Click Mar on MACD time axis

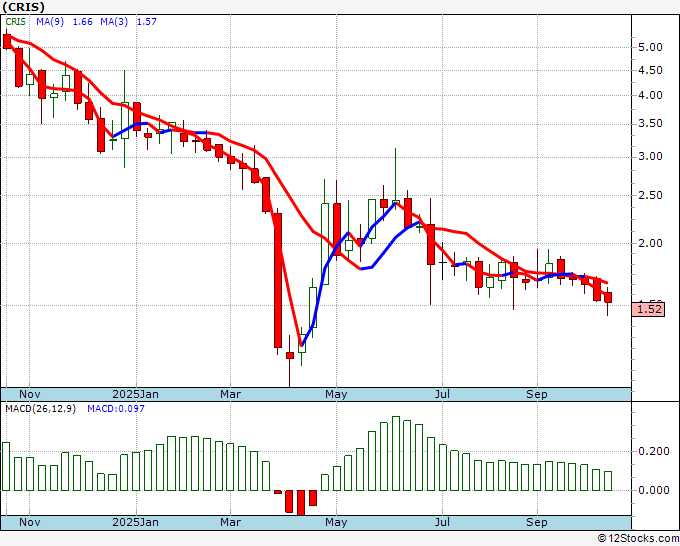230,522
